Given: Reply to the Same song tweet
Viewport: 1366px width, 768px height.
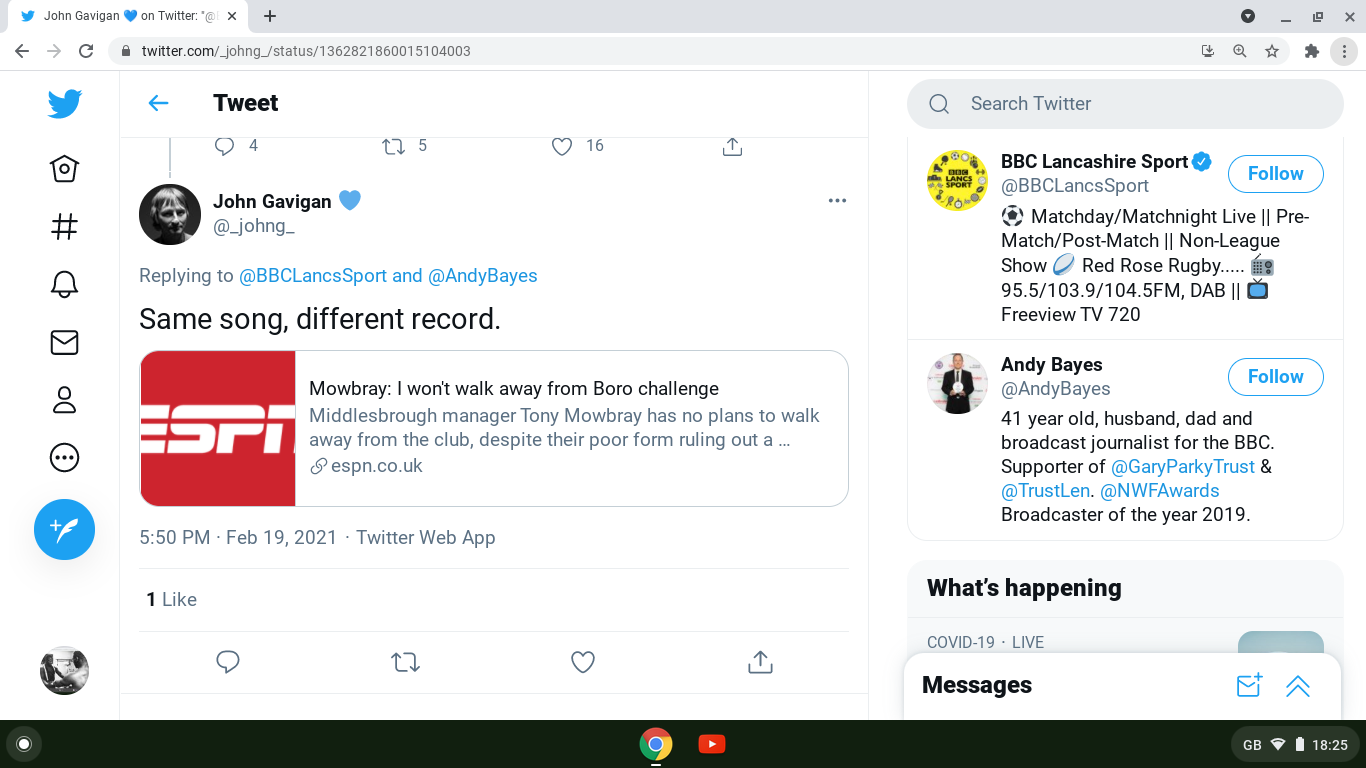Looking at the screenshot, I should [x=228, y=662].
